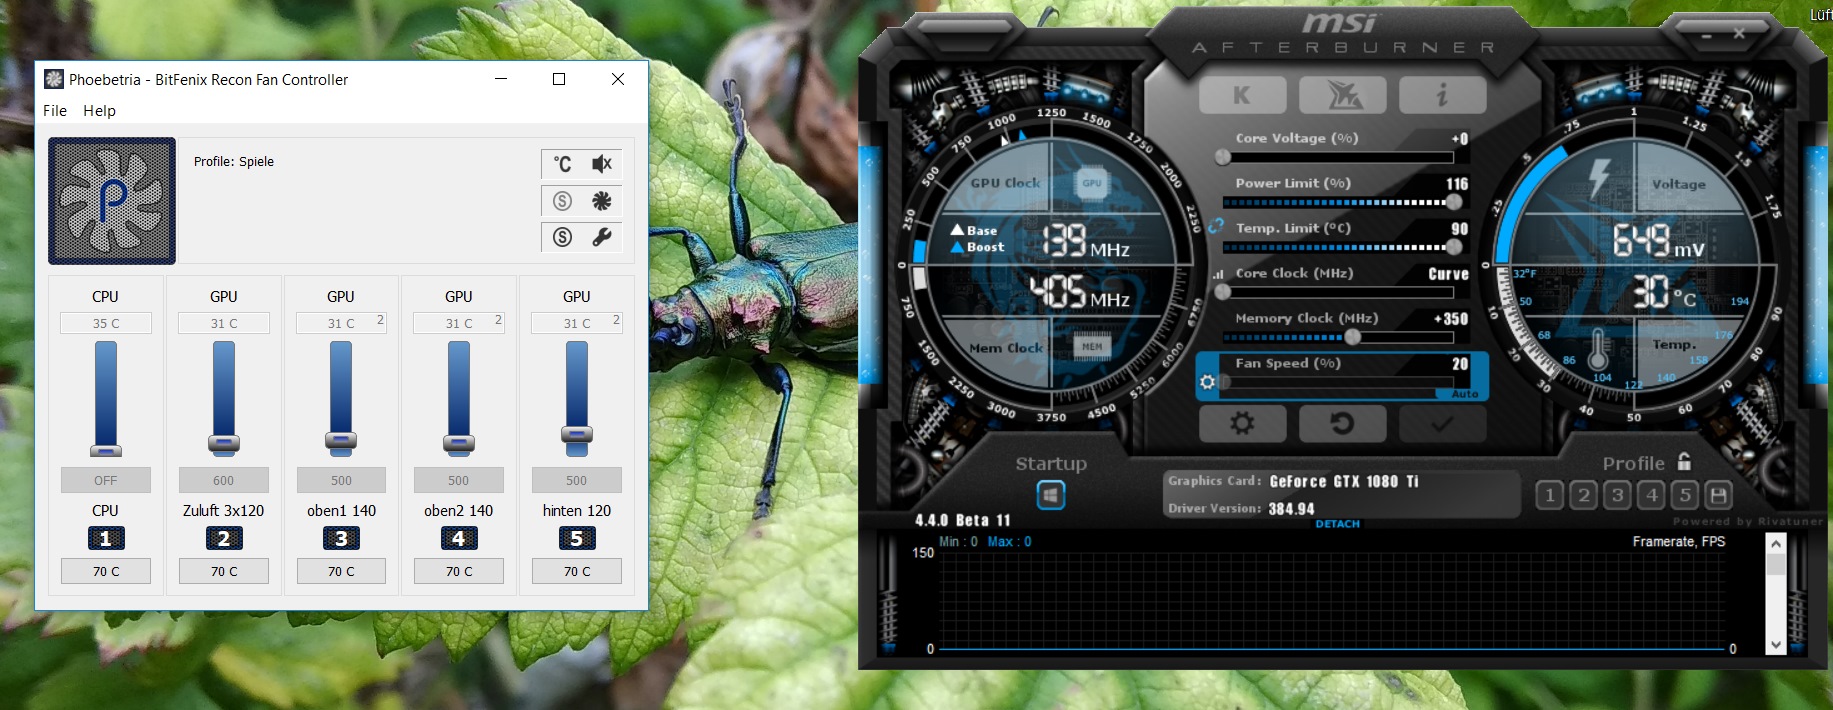Click the hinten 120 fan slider handle

point(577,434)
